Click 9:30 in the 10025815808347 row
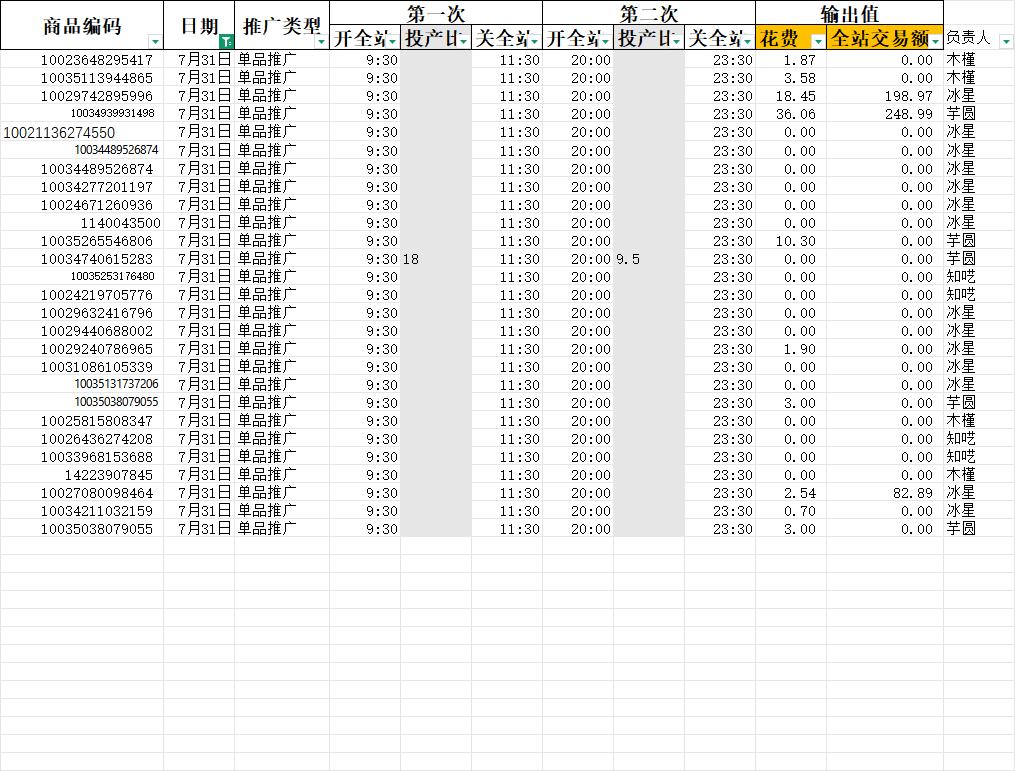1015x771 pixels. (x=382, y=421)
